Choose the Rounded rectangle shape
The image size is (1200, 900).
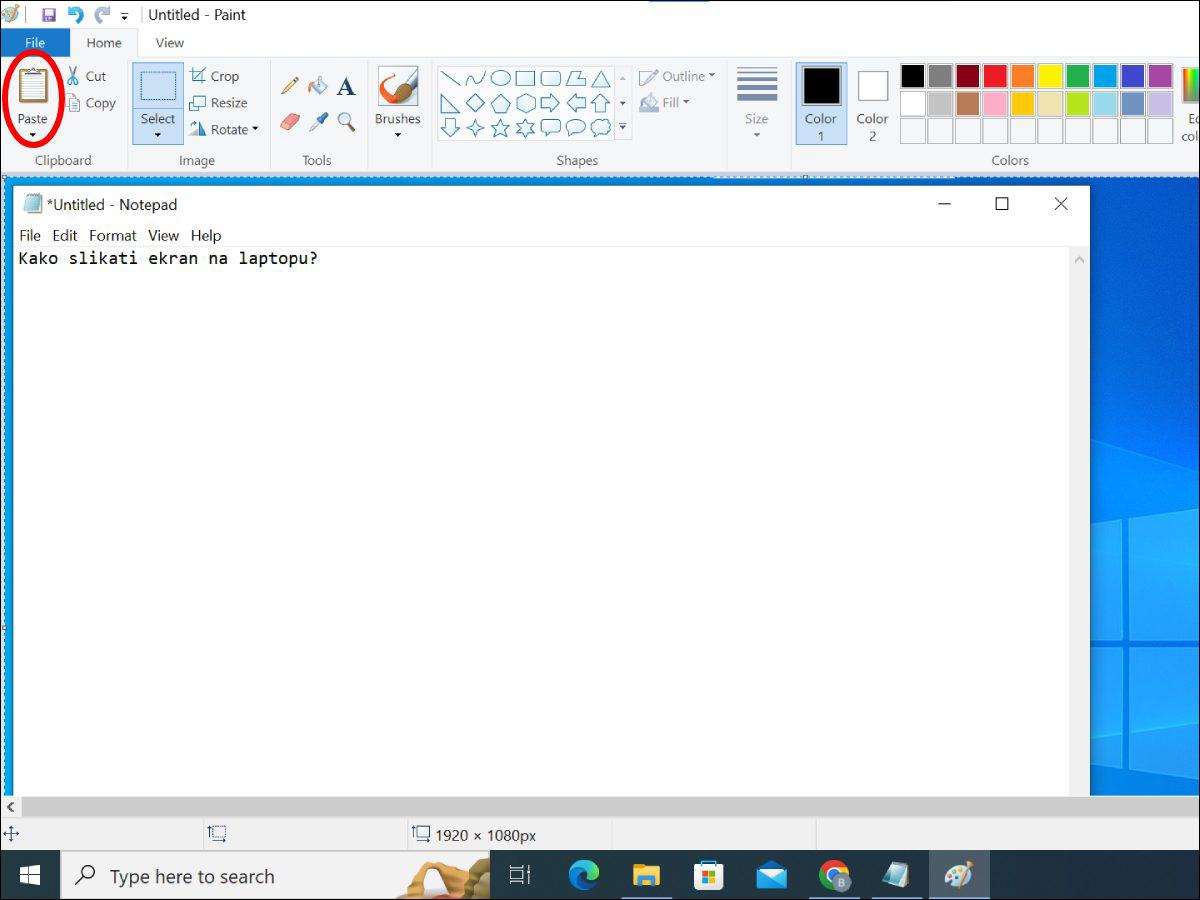[x=550, y=78]
